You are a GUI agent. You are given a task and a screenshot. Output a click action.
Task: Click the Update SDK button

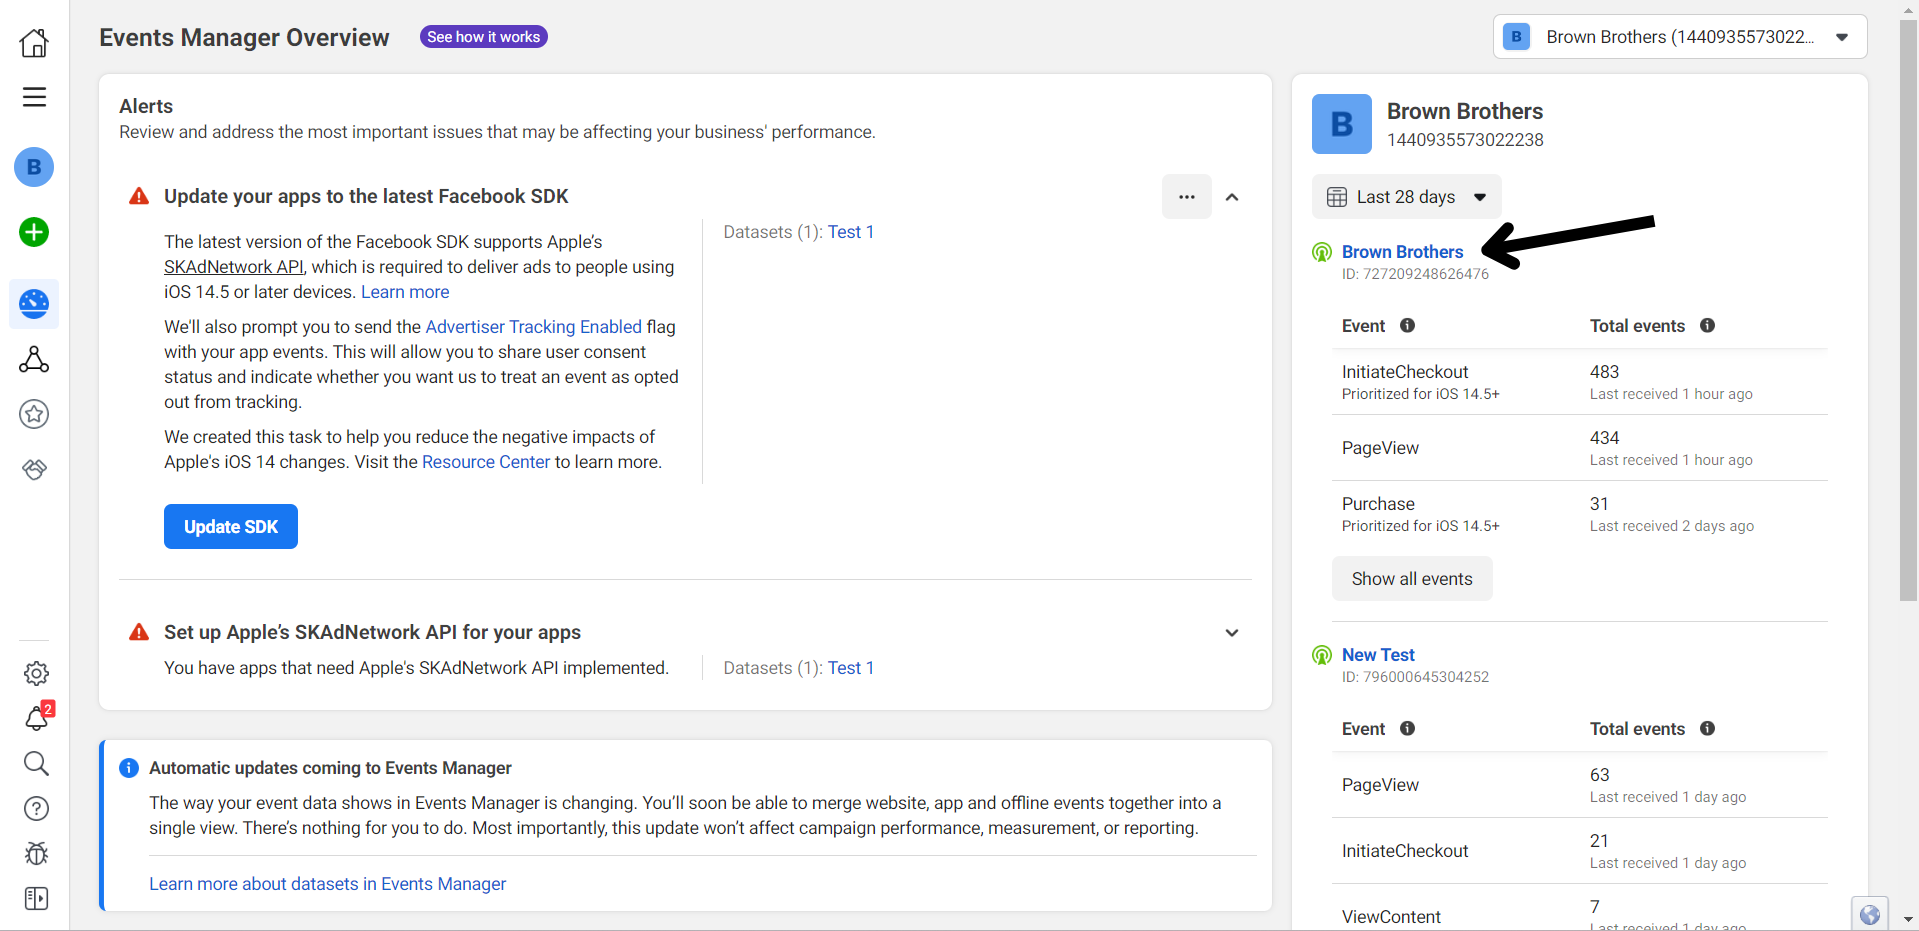click(x=231, y=527)
